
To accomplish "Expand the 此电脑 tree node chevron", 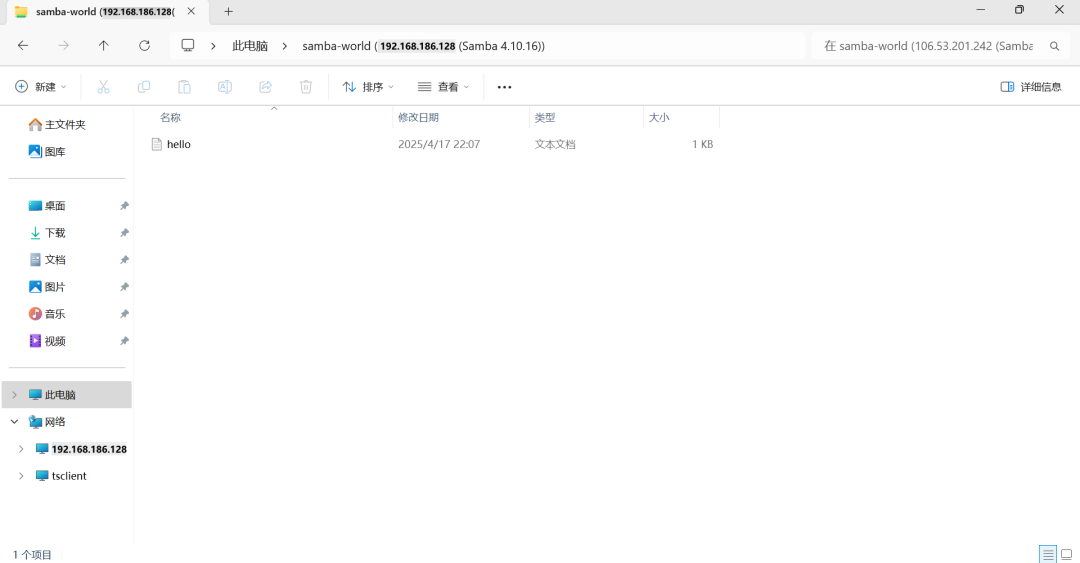I will pyautogui.click(x=14, y=395).
